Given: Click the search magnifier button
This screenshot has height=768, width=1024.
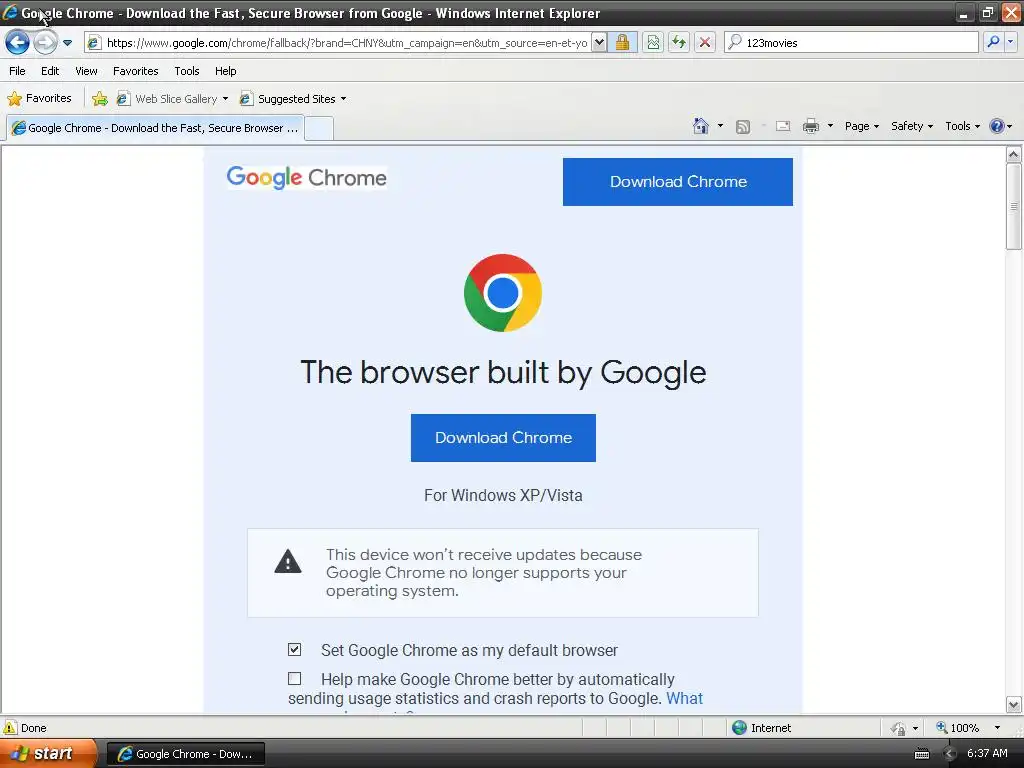Looking at the screenshot, I should tap(993, 42).
